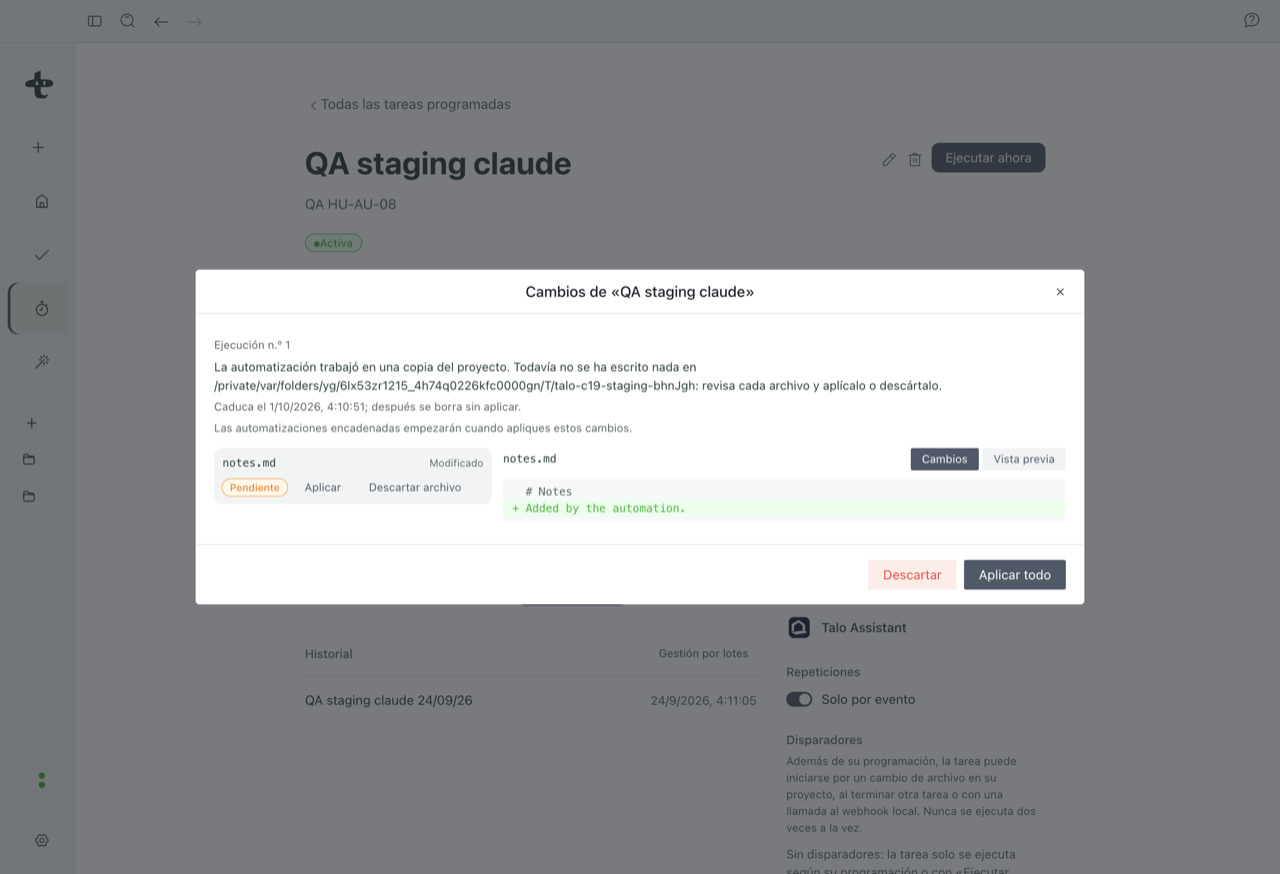Select the Cambios tab
Viewport: 1280px width, 874px height.
pyautogui.click(x=944, y=459)
